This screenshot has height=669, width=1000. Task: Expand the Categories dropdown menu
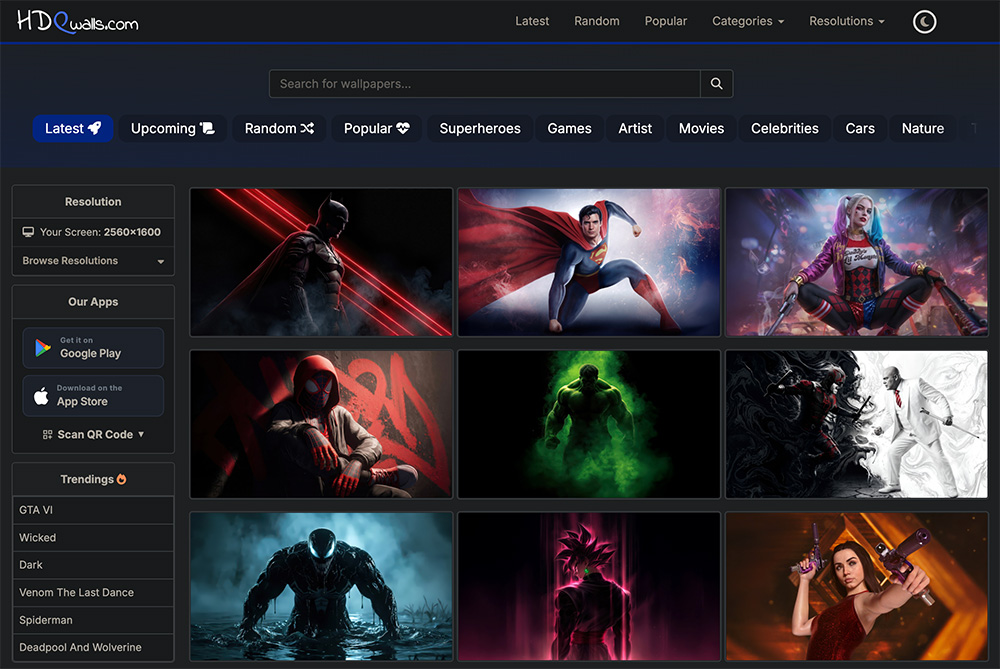(x=747, y=21)
